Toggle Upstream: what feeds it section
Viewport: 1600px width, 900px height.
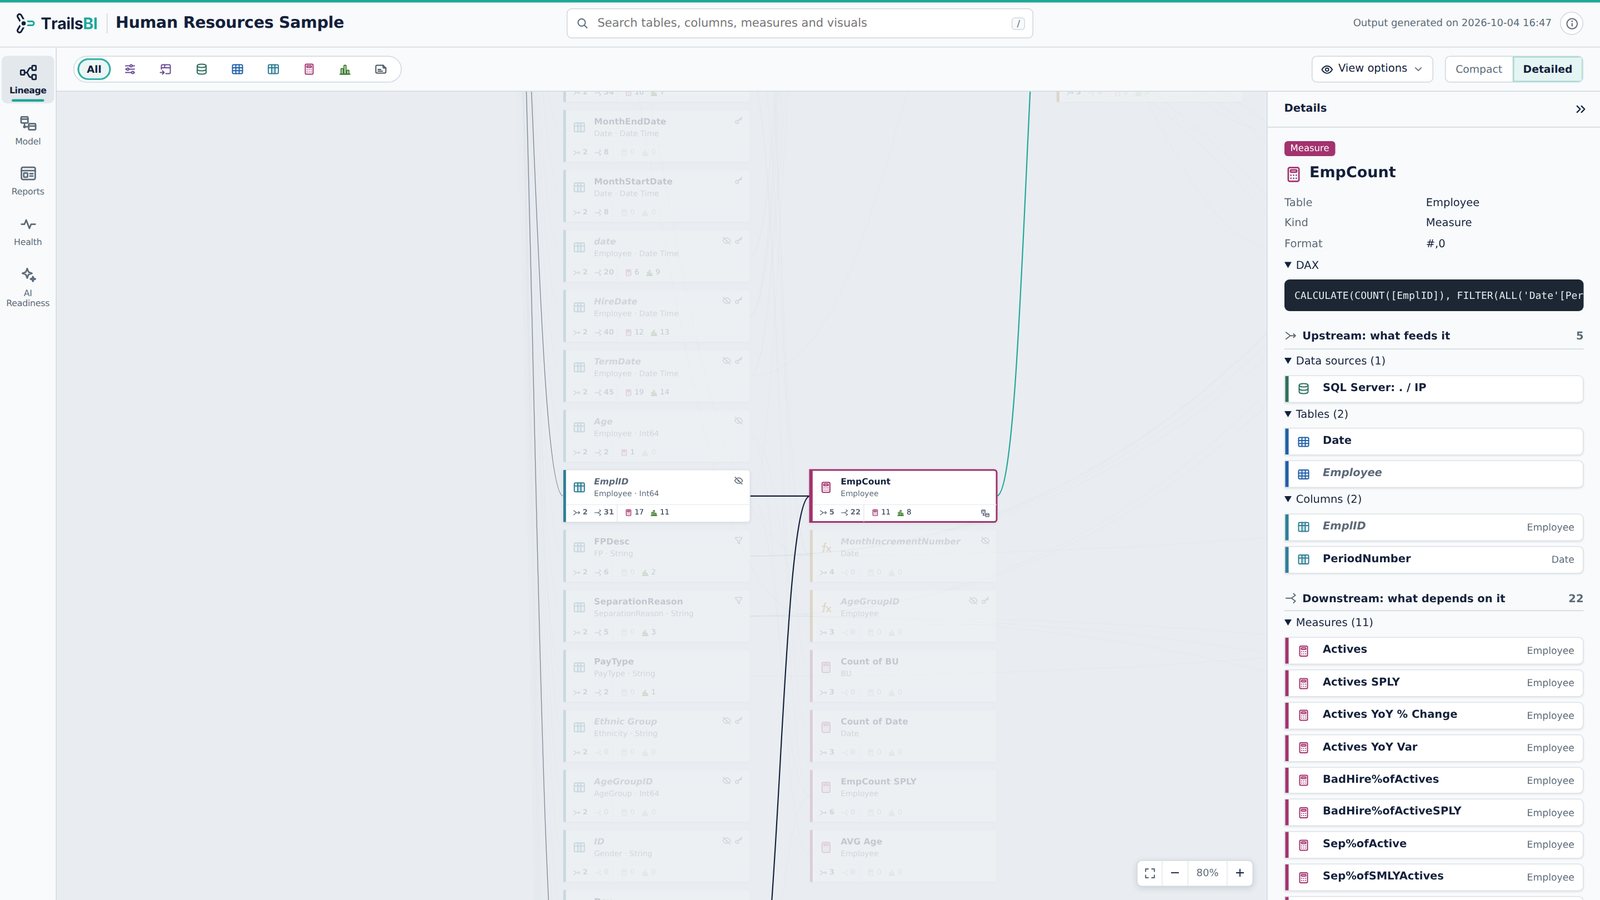pyautogui.click(x=1433, y=336)
